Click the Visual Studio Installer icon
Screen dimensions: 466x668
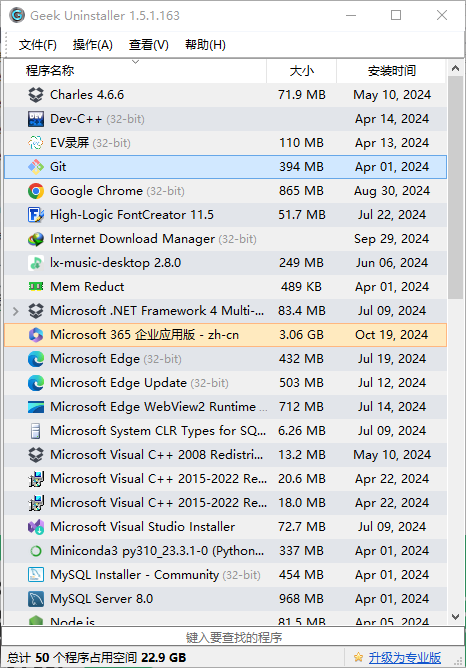36,527
